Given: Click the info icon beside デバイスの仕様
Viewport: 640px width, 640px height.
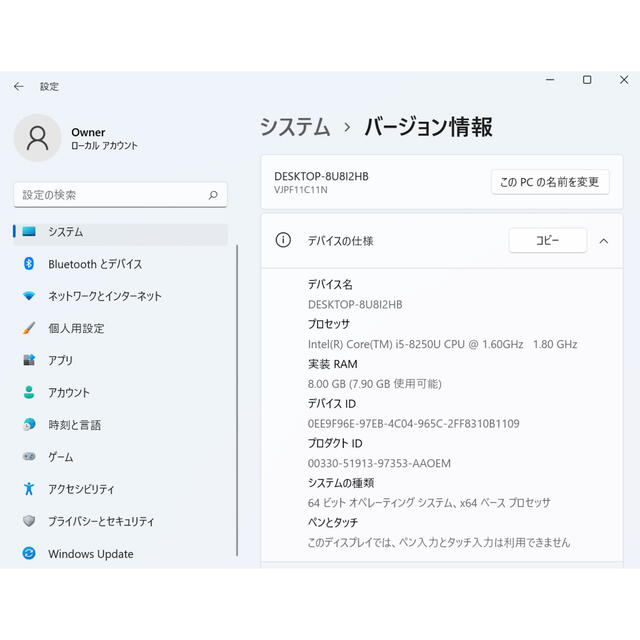Looking at the screenshot, I should tap(283, 240).
